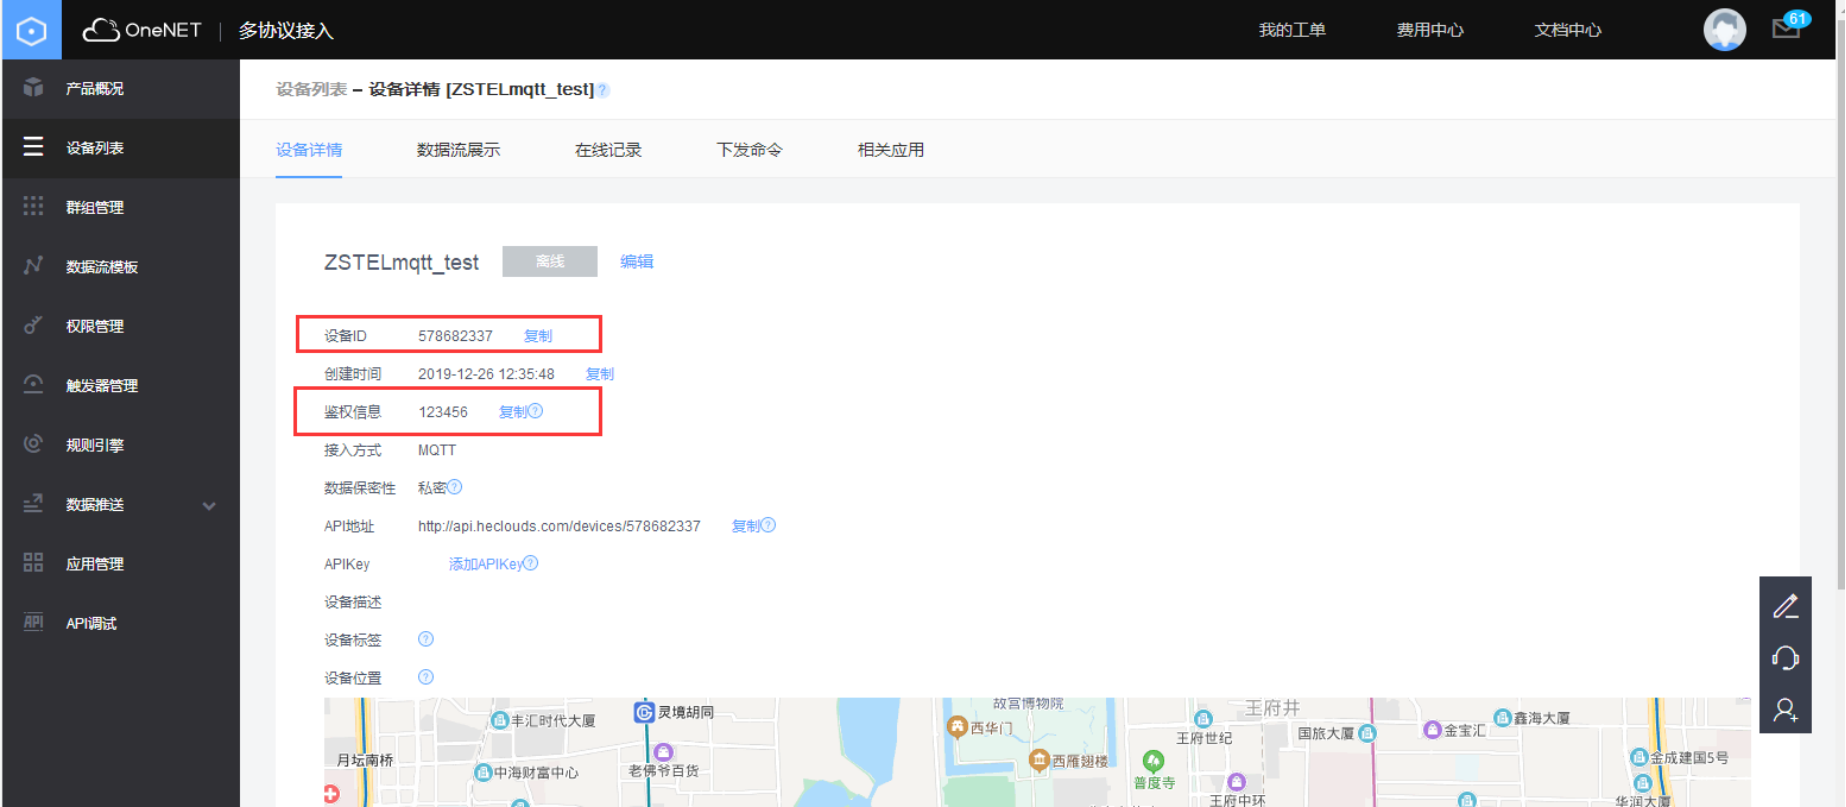This screenshot has height=807, width=1846.
Task: Click the 设备列表 breadcrumb link
Action: click(x=311, y=89)
